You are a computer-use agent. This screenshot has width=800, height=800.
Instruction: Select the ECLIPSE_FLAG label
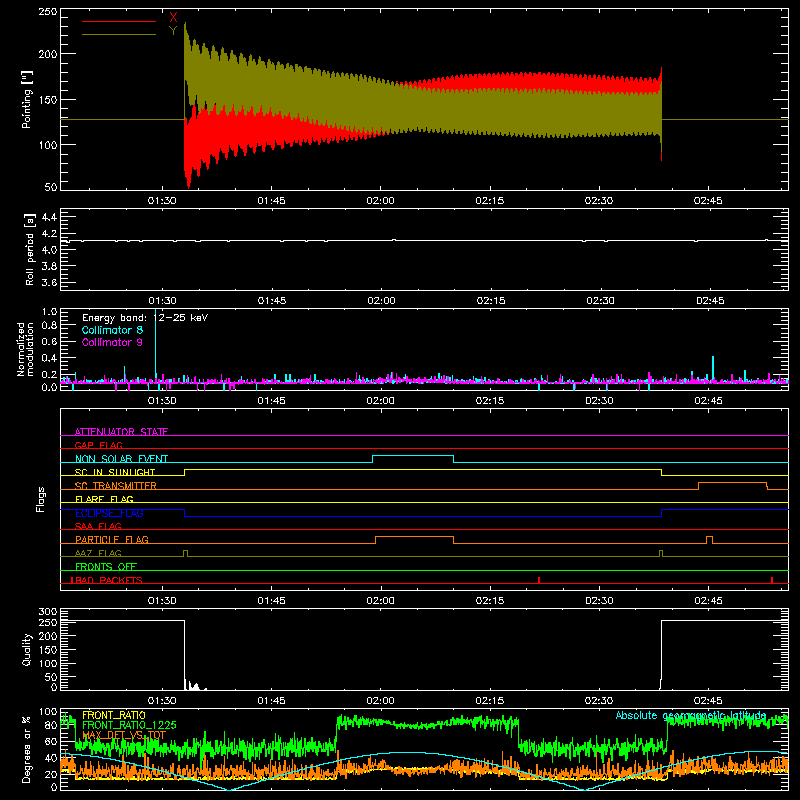[x=109, y=513]
